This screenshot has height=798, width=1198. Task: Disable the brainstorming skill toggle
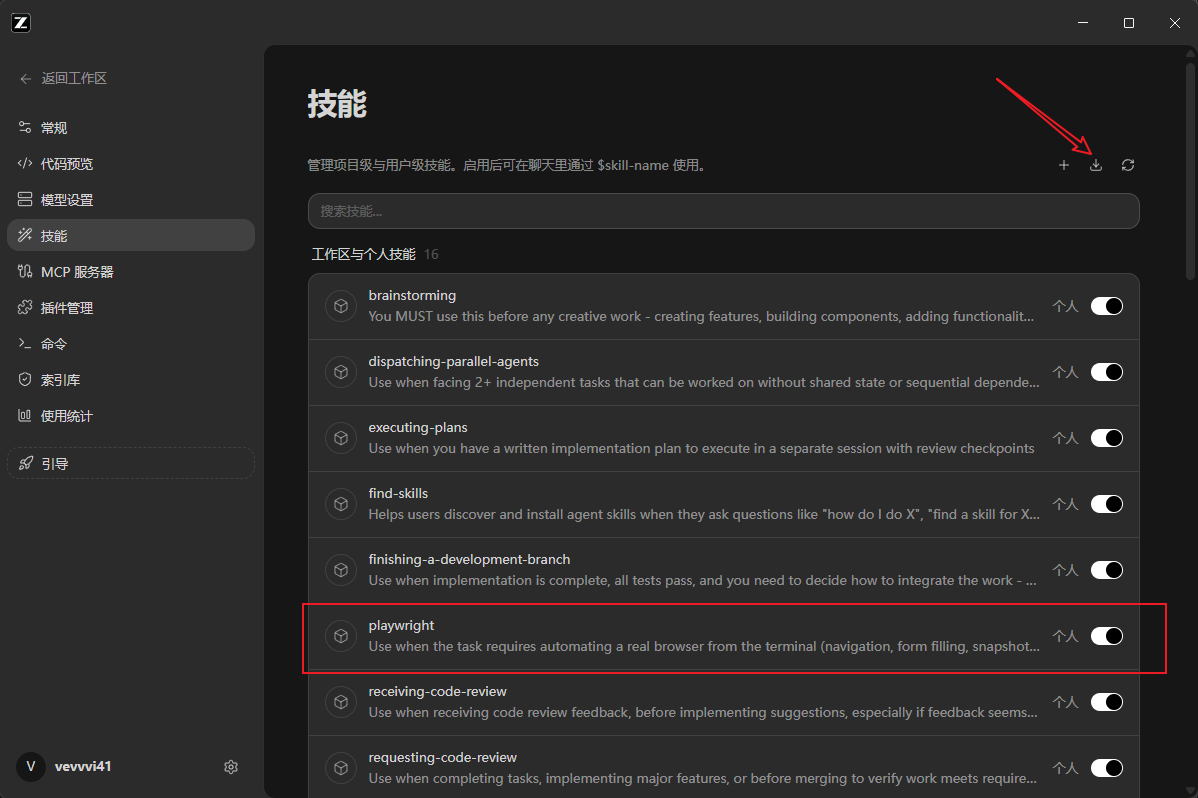[x=1106, y=306]
